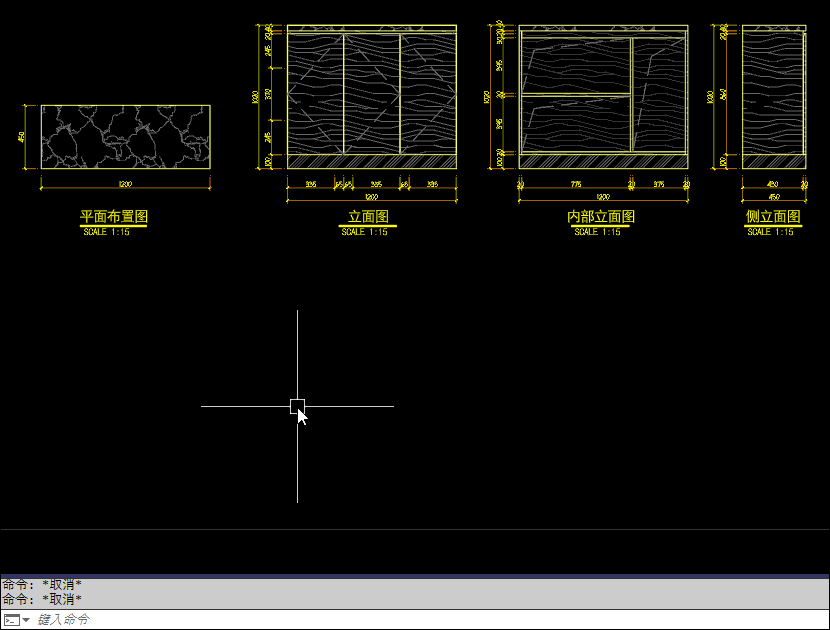Pick the SCALE 1:15 text under 内部立面图
Screen dimensions: 830x630
pos(597,232)
